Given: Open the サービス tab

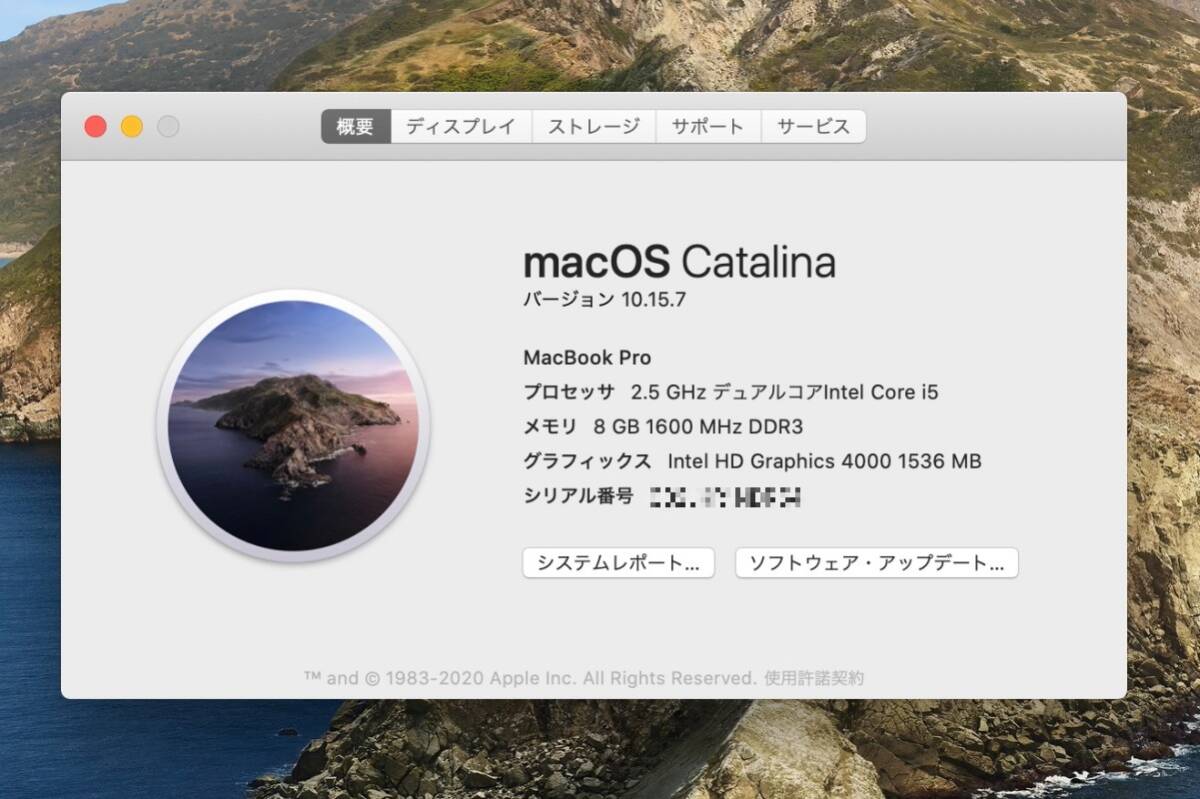Looking at the screenshot, I should (x=813, y=127).
